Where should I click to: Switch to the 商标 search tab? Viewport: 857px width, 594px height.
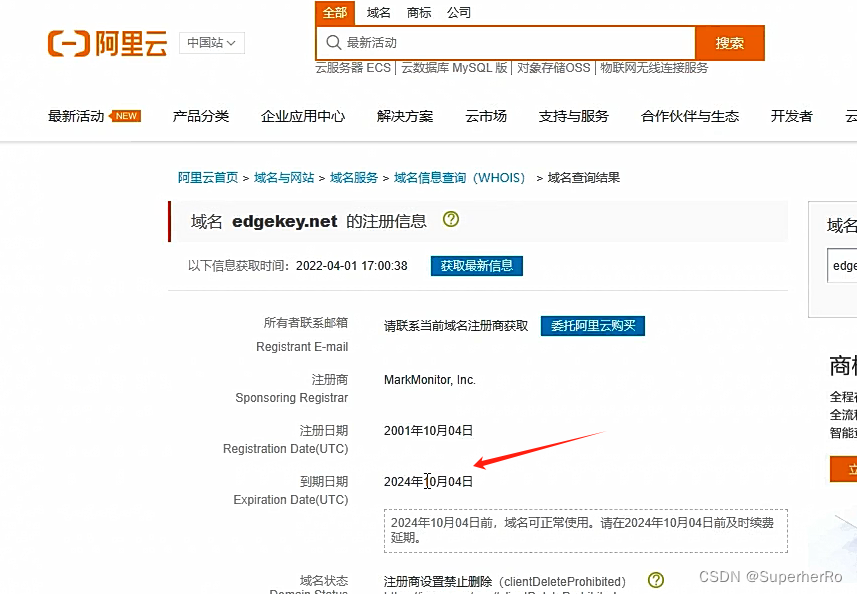point(419,12)
